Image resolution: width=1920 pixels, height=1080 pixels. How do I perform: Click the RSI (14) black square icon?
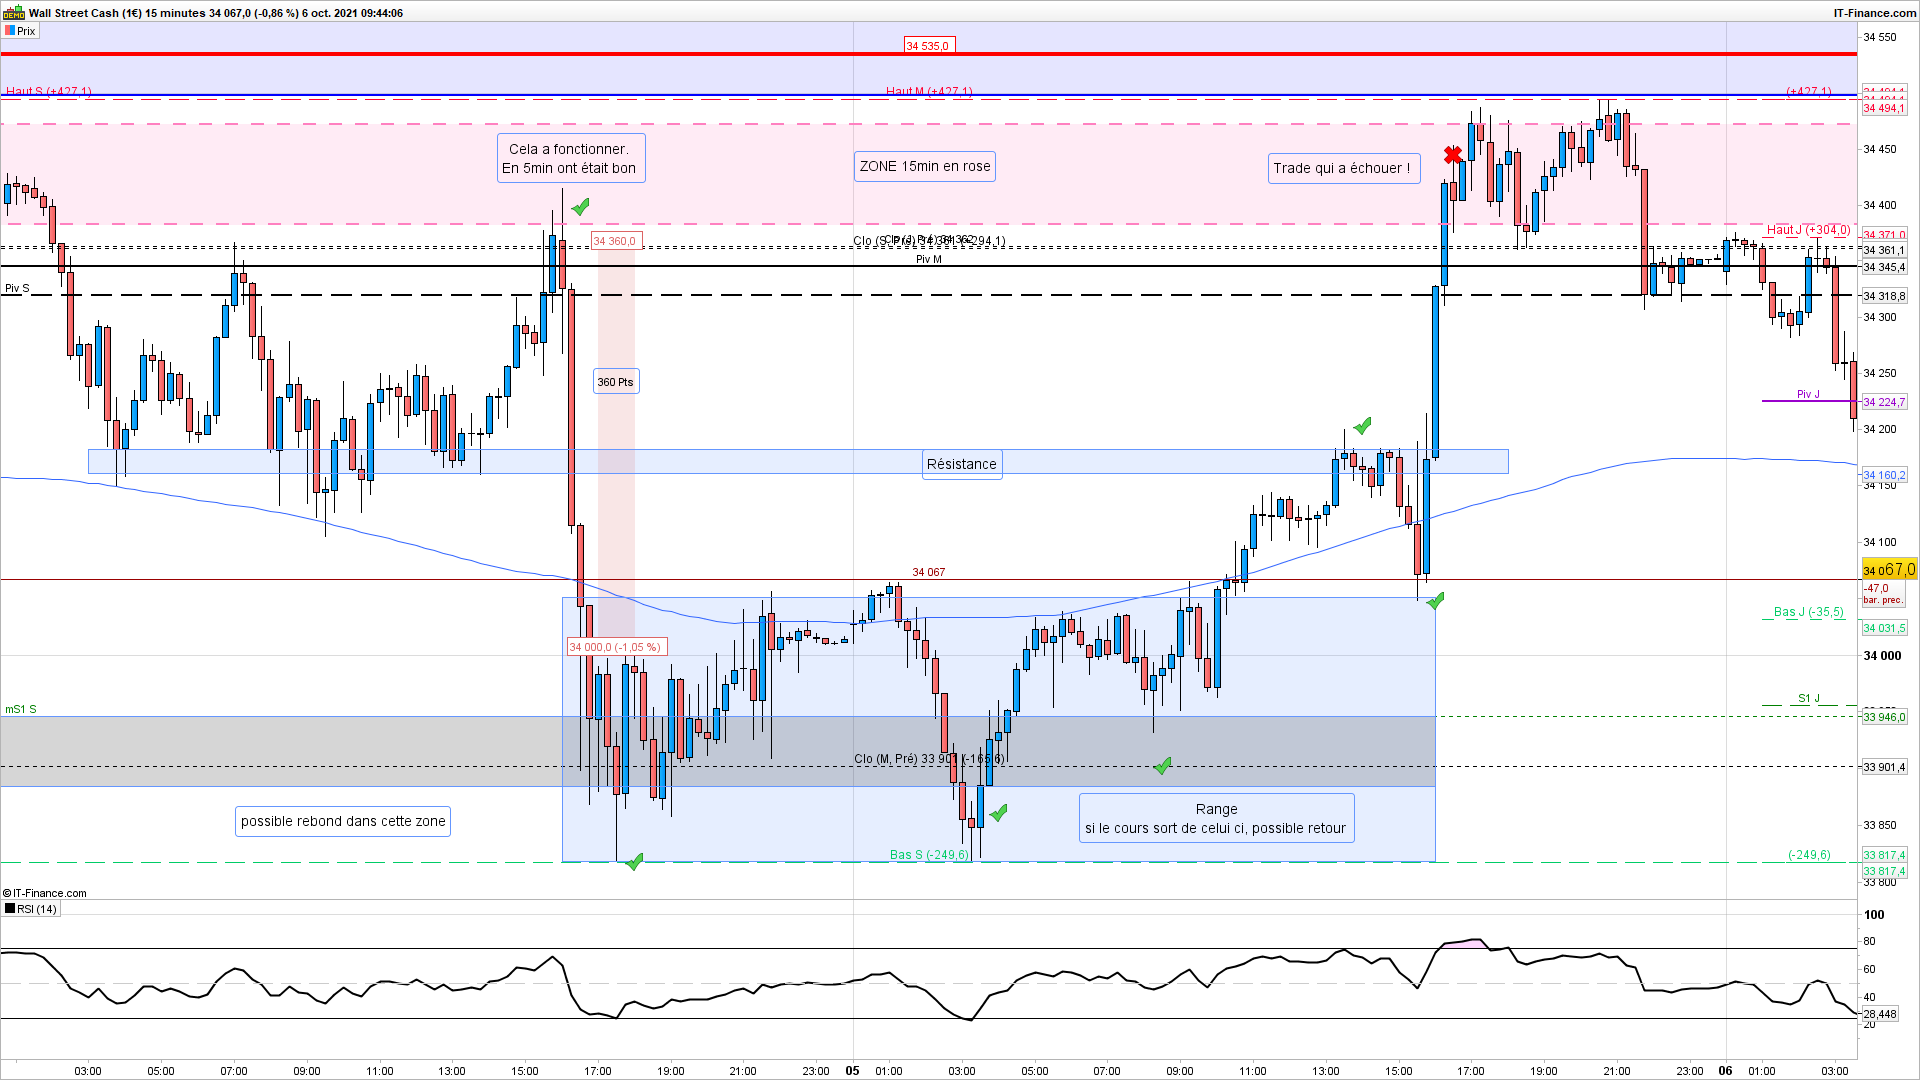(10, 909)
